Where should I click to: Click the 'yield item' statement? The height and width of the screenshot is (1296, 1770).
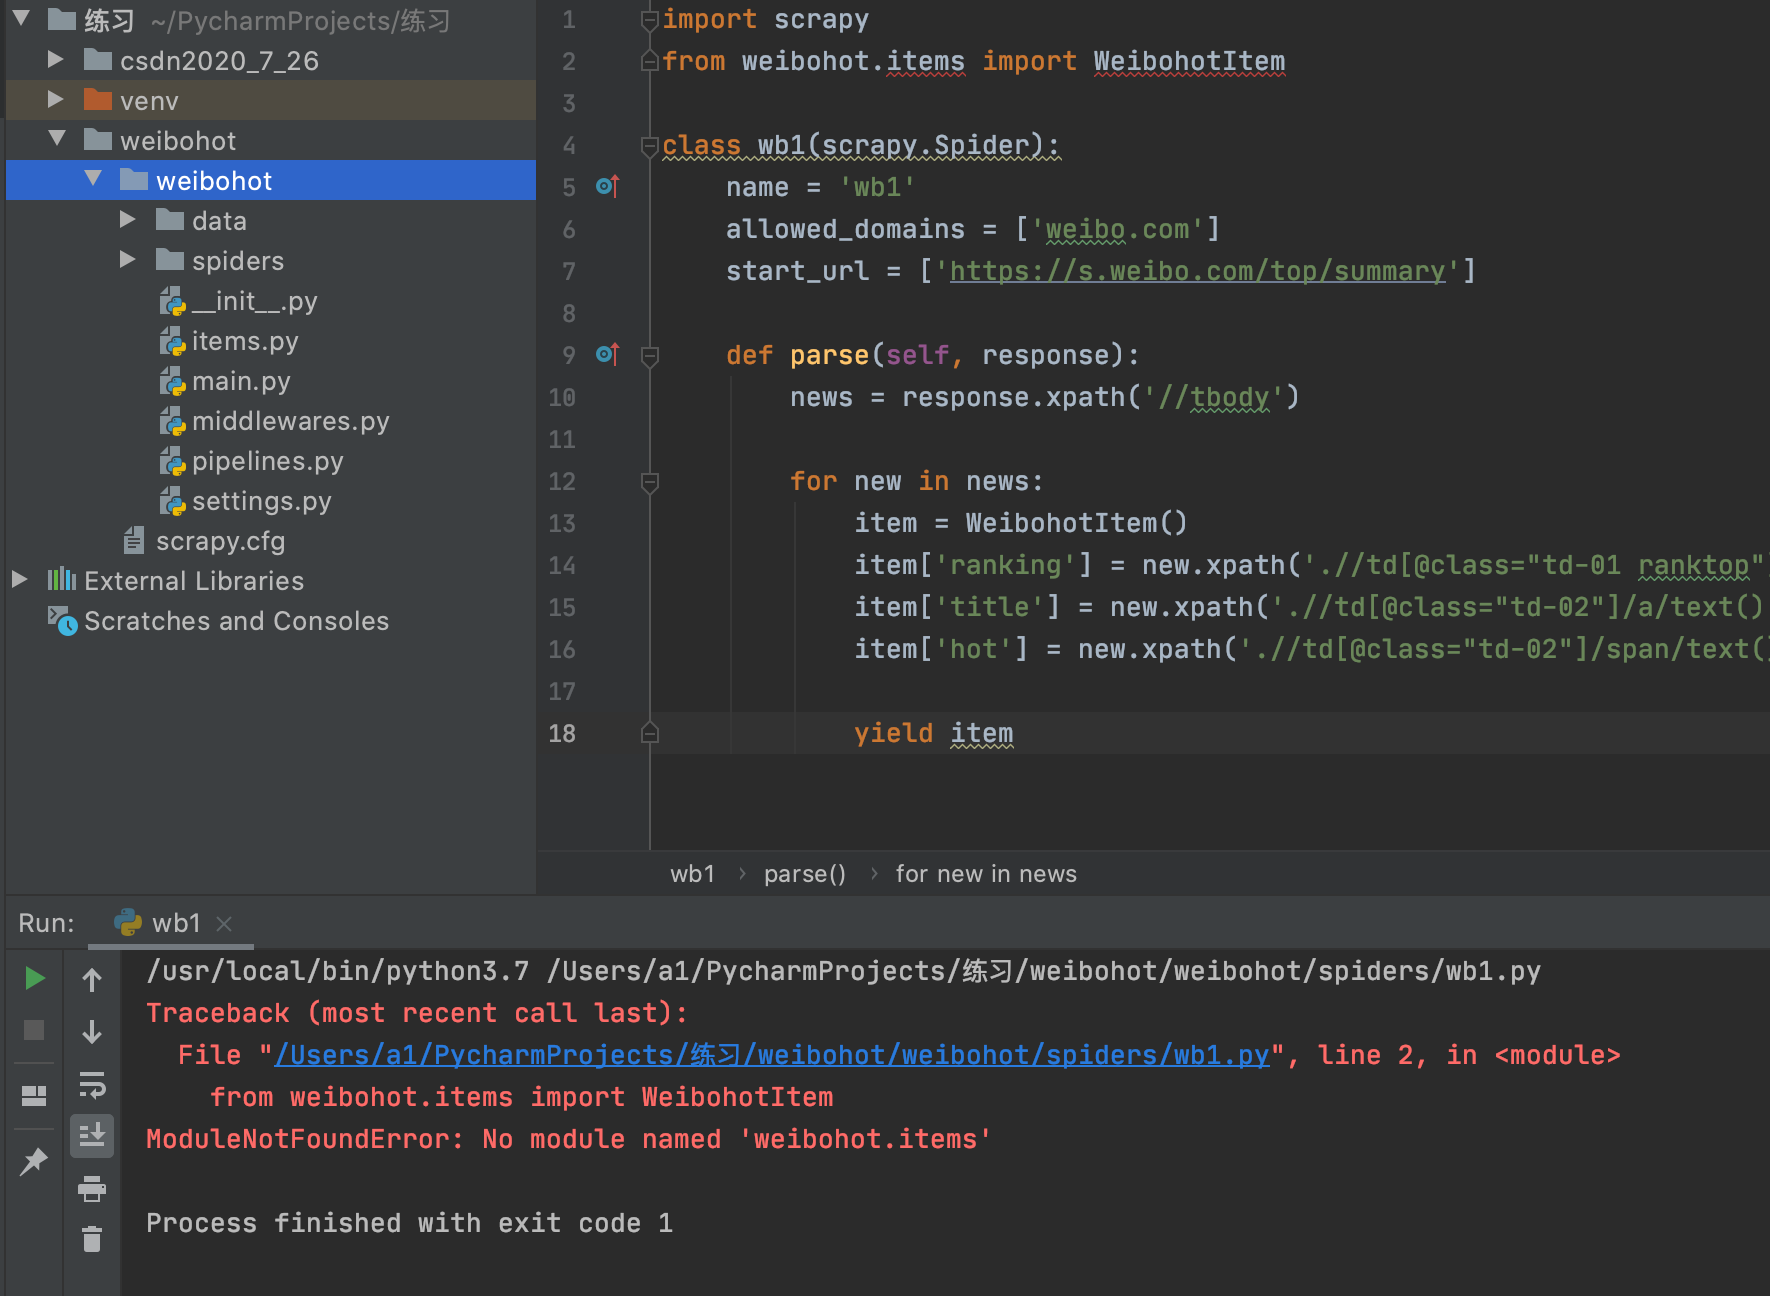pos(933,733)
